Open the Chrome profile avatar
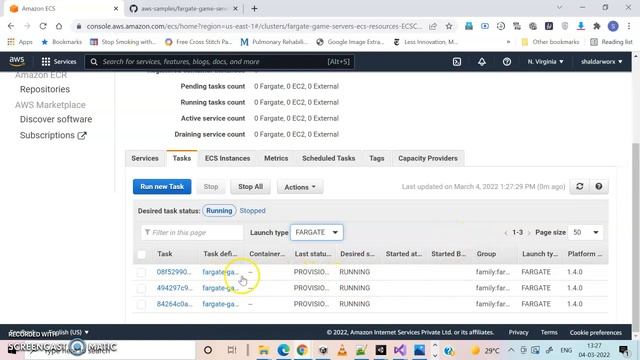 pos(613,26)
